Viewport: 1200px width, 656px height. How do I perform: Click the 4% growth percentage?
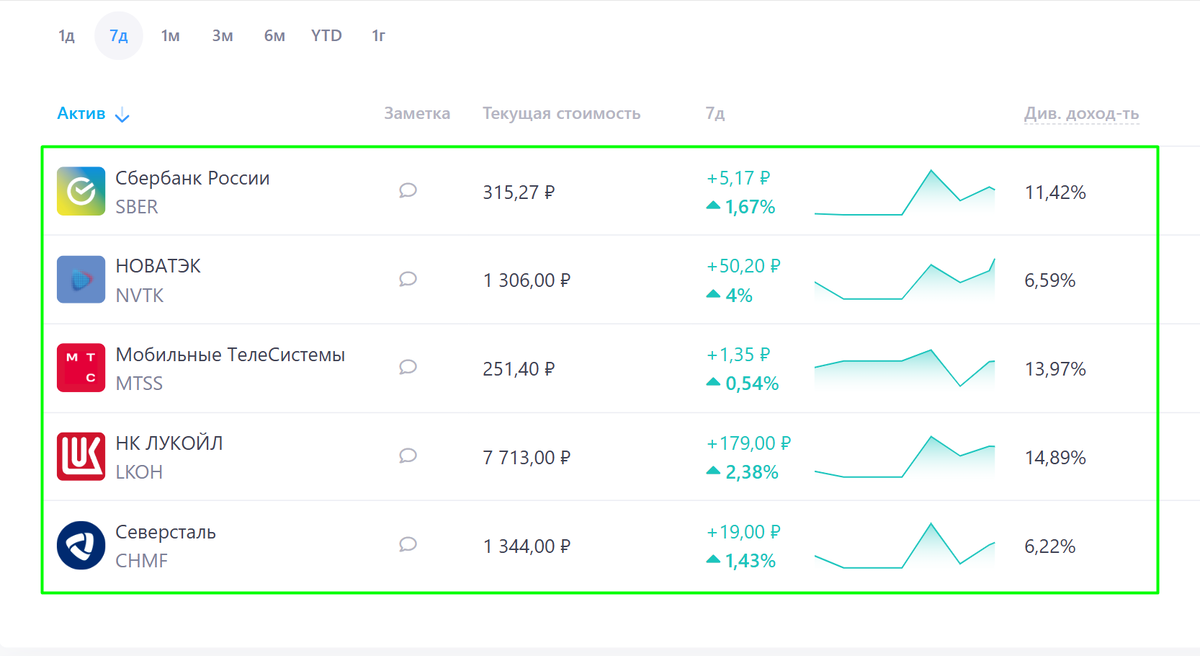click(x=739, y=295)
